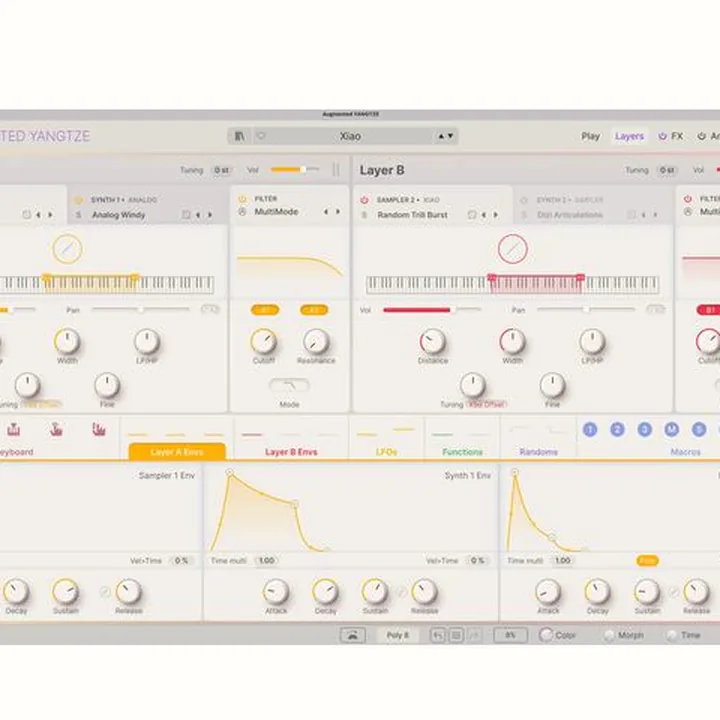Enable the Synth 2 engine power button
Image resolution: width=720 pixels, height=720 pixels.
click(524, 200)
